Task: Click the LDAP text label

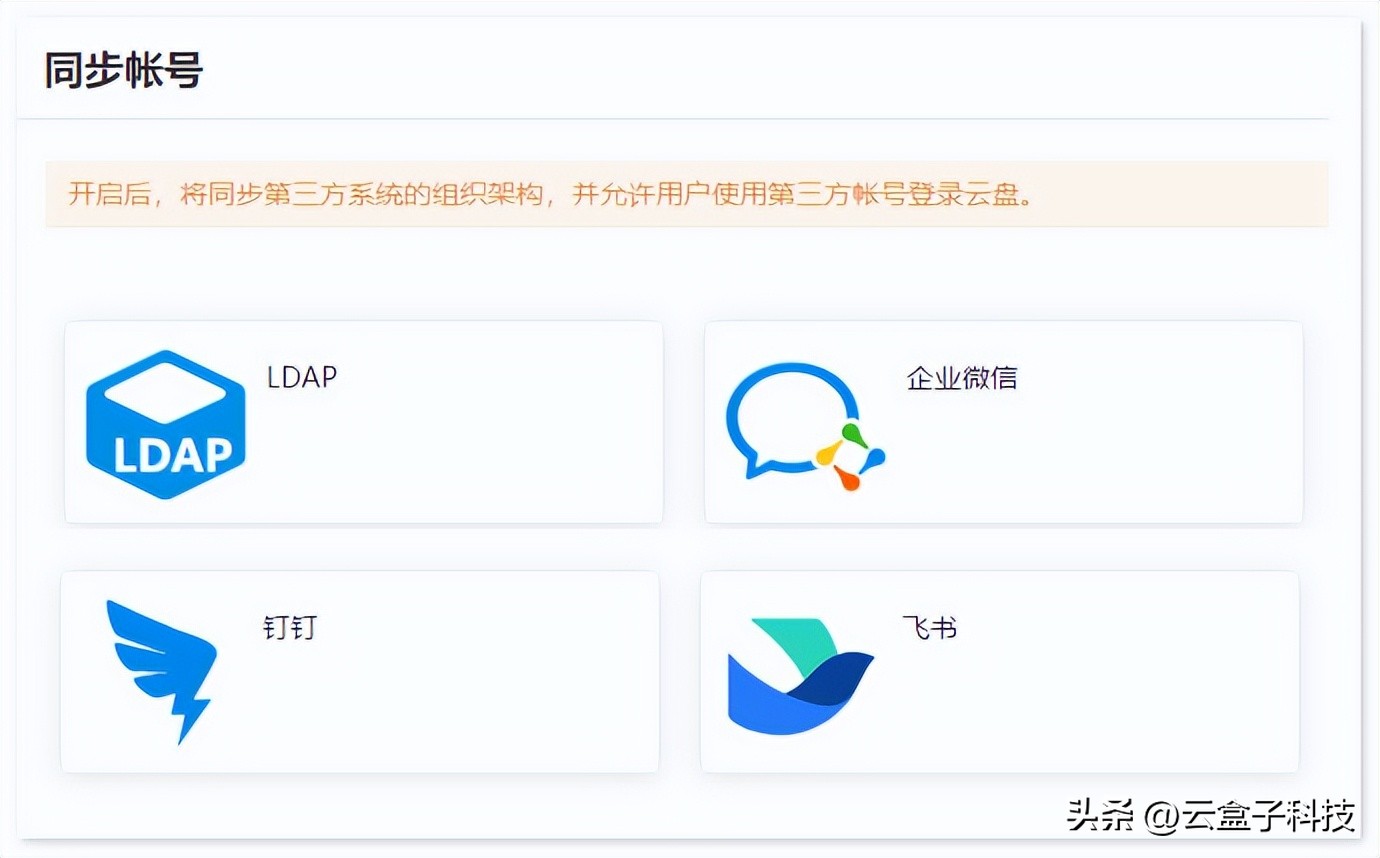Action: point(301,377)
